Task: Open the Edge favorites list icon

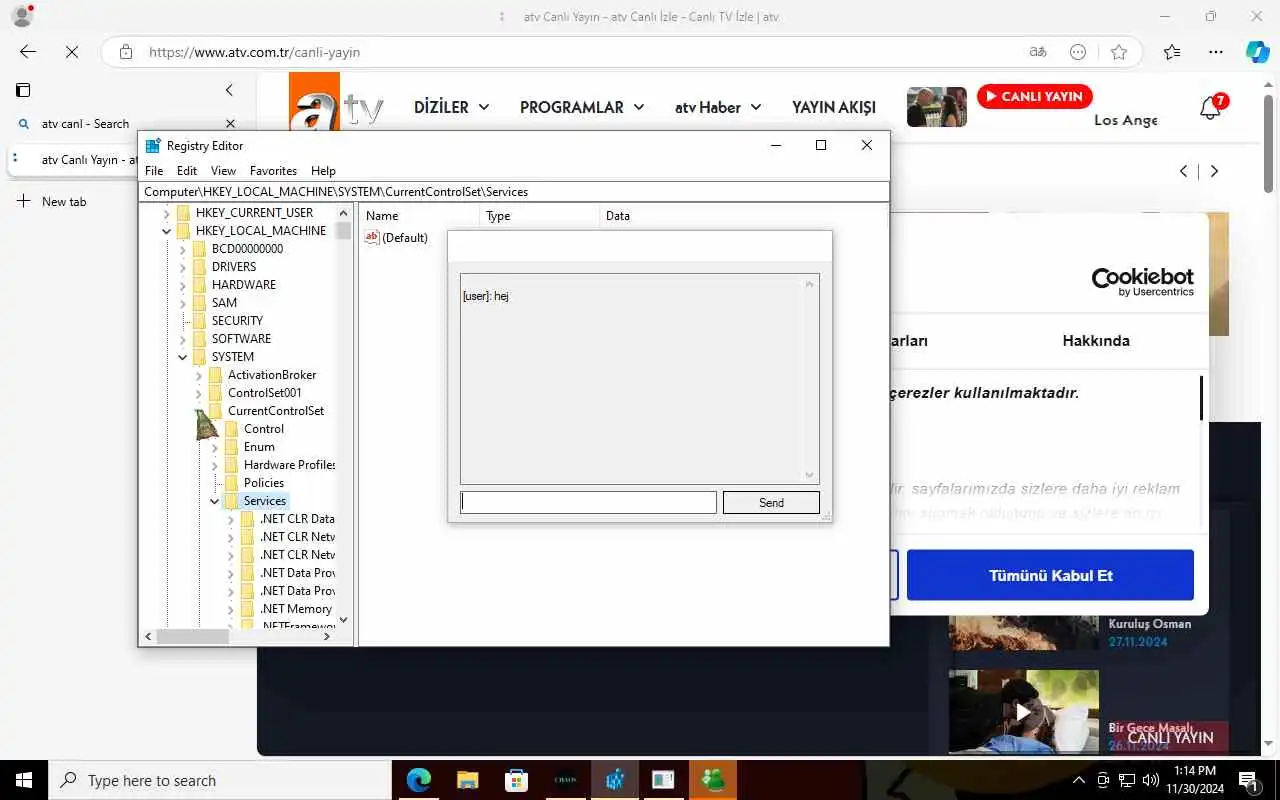Action: click(x=1172, y=52)
